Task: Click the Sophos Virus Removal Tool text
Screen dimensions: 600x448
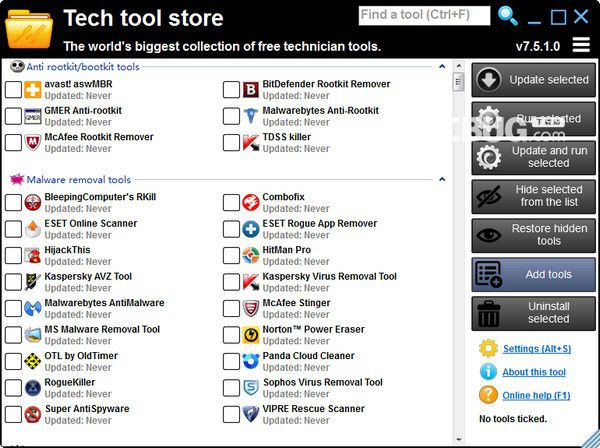Action: (x=323, y=382)
